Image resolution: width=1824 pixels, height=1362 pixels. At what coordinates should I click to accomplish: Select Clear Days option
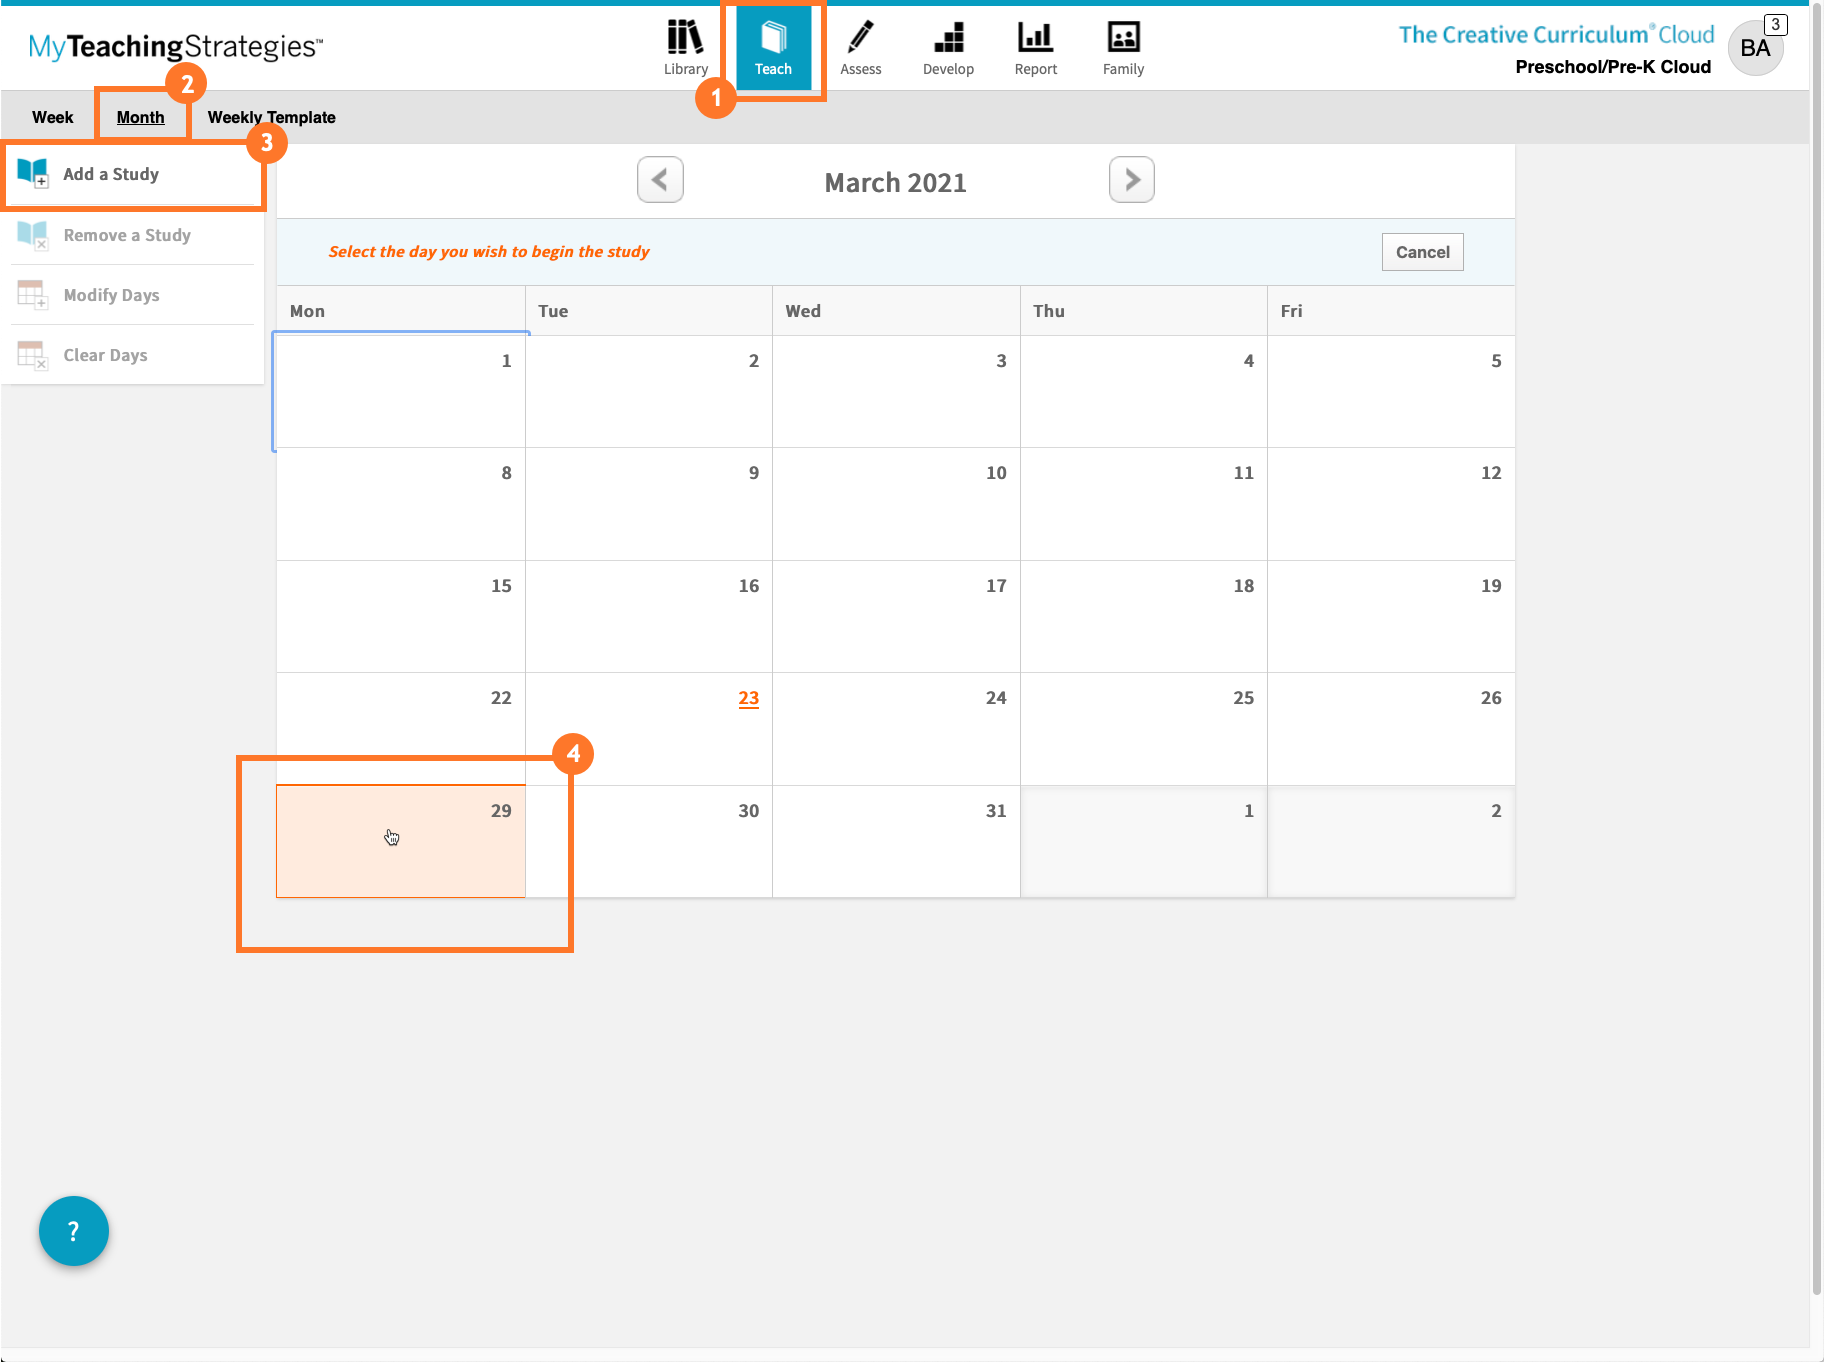tap(105, 355)
